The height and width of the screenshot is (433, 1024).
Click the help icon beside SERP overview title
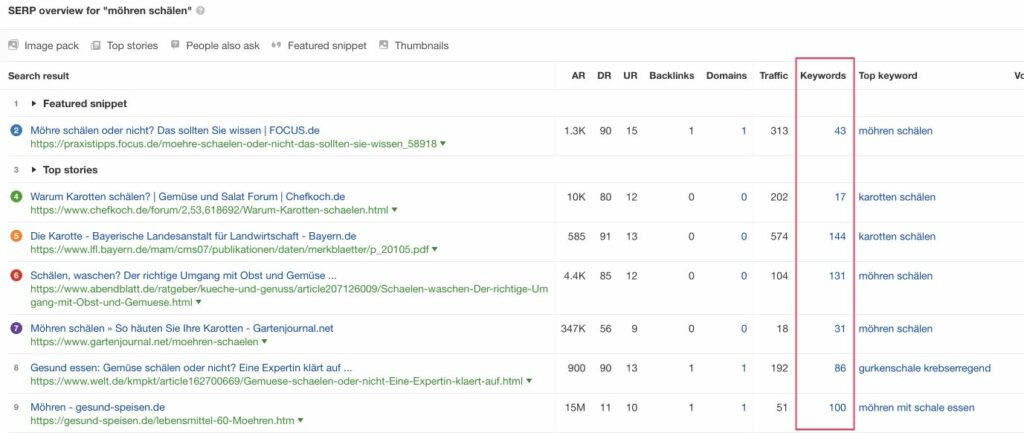pos(201,10)
